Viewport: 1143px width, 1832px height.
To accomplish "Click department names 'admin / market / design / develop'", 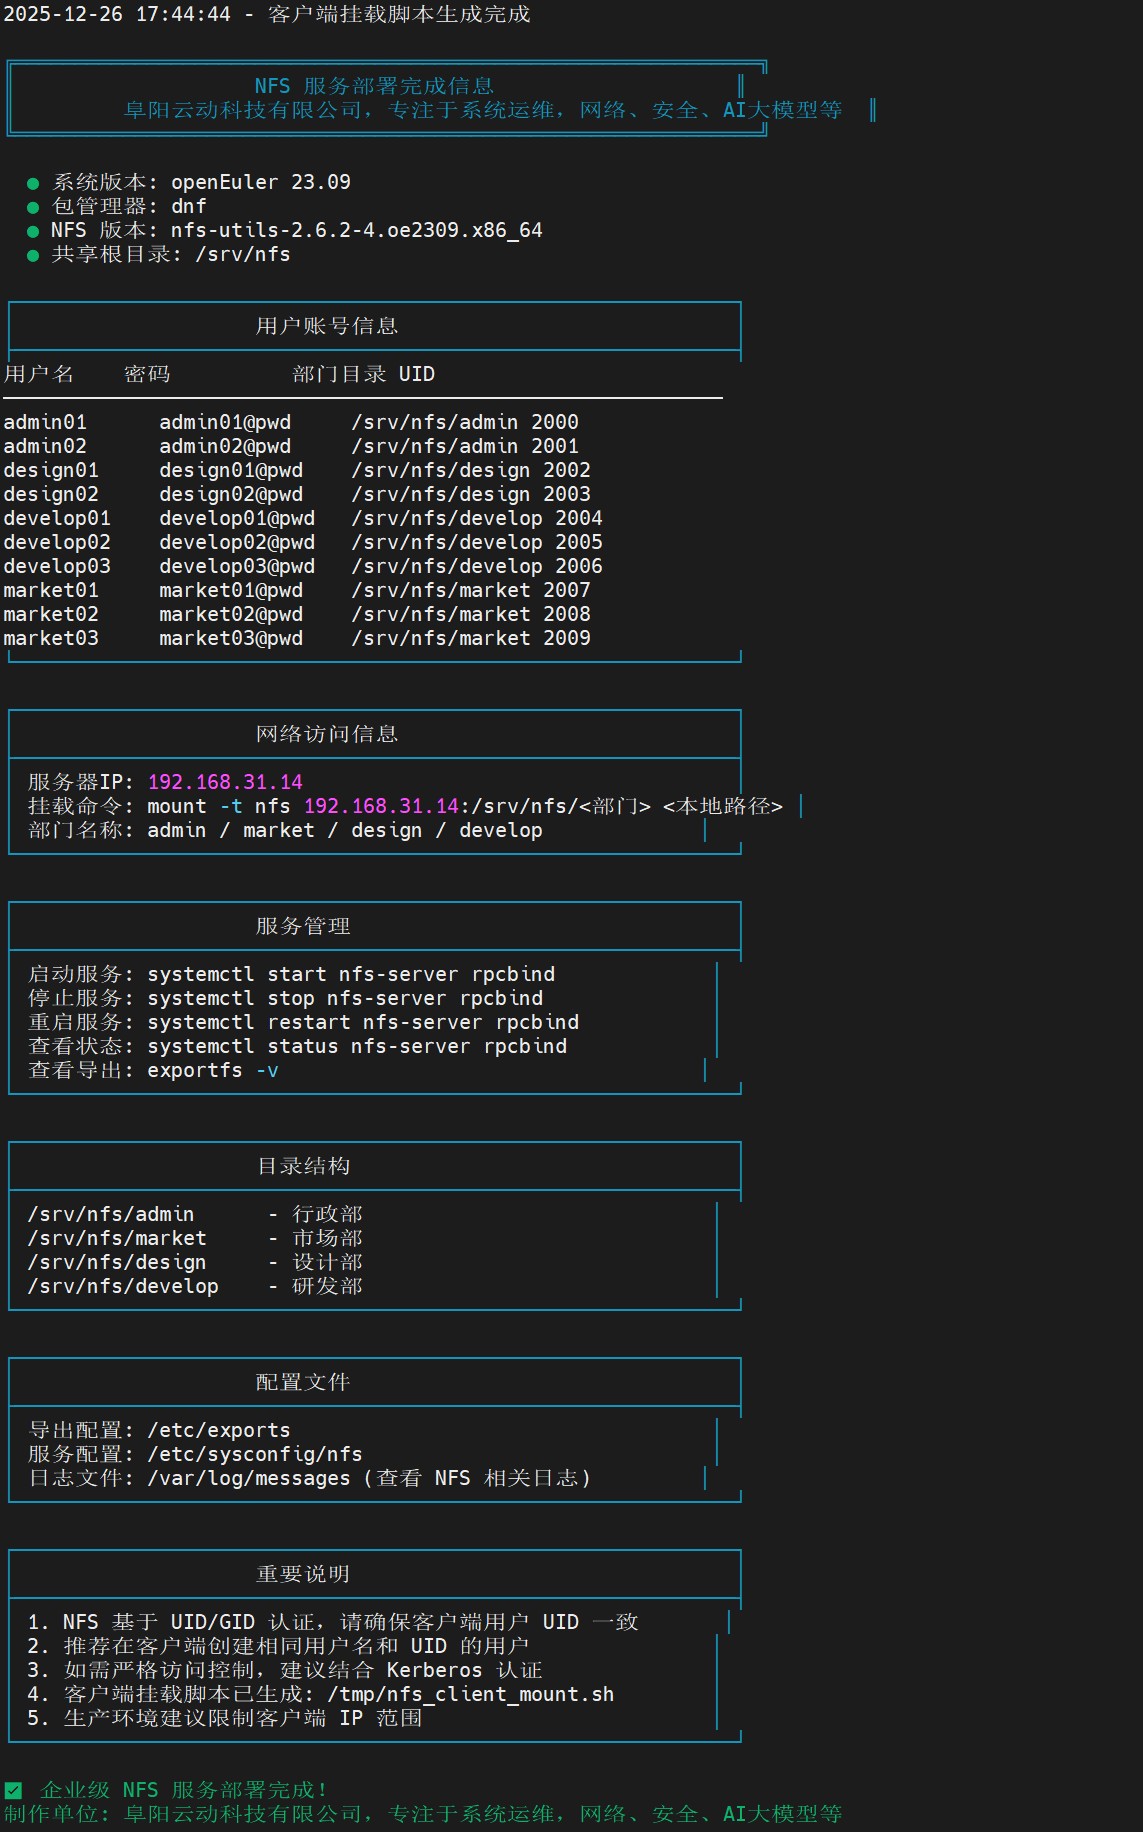I will tap(345, 830).
